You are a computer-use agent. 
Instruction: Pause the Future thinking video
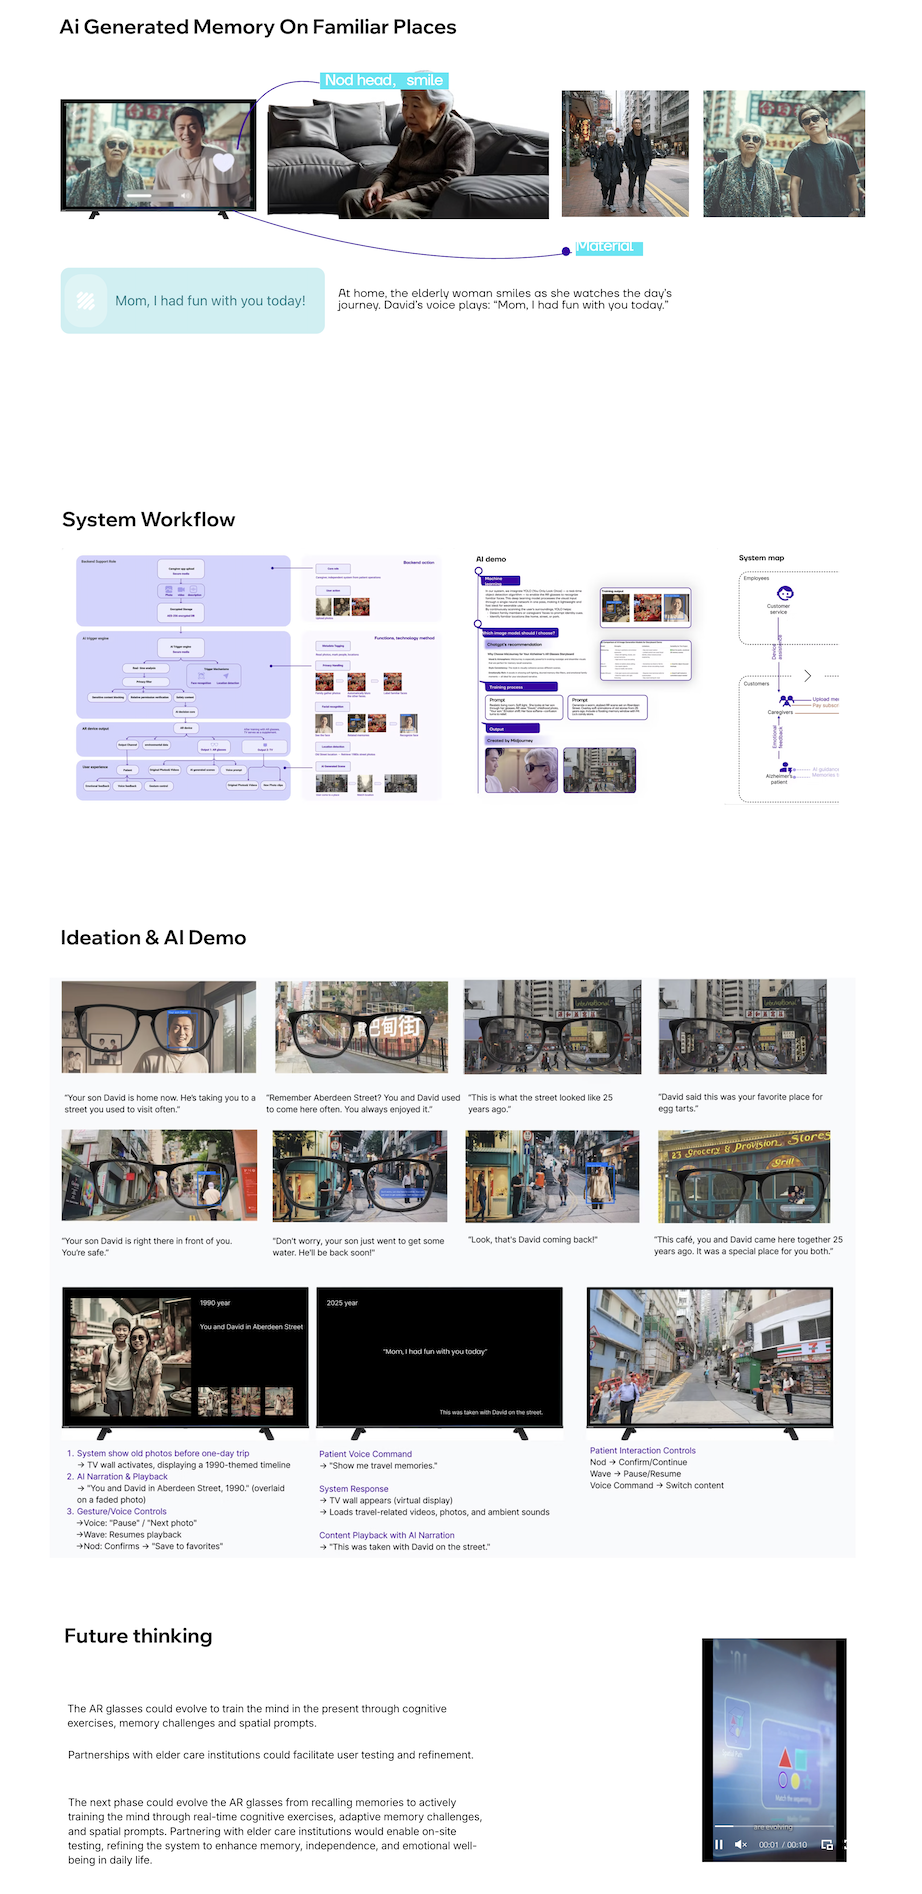pyautogui.click(x=718, y=1844)
